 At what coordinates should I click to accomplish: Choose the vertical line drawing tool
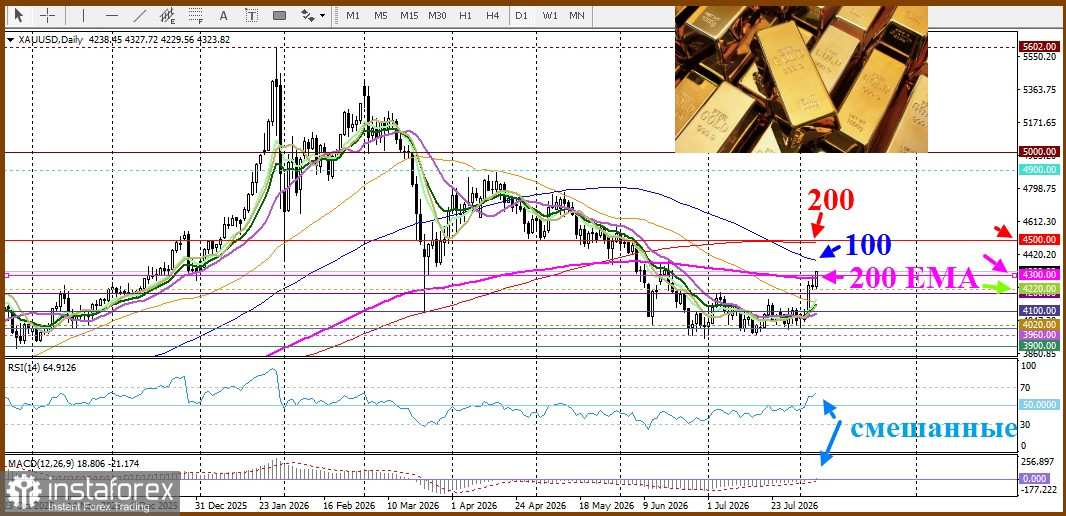tap(84, 15)
